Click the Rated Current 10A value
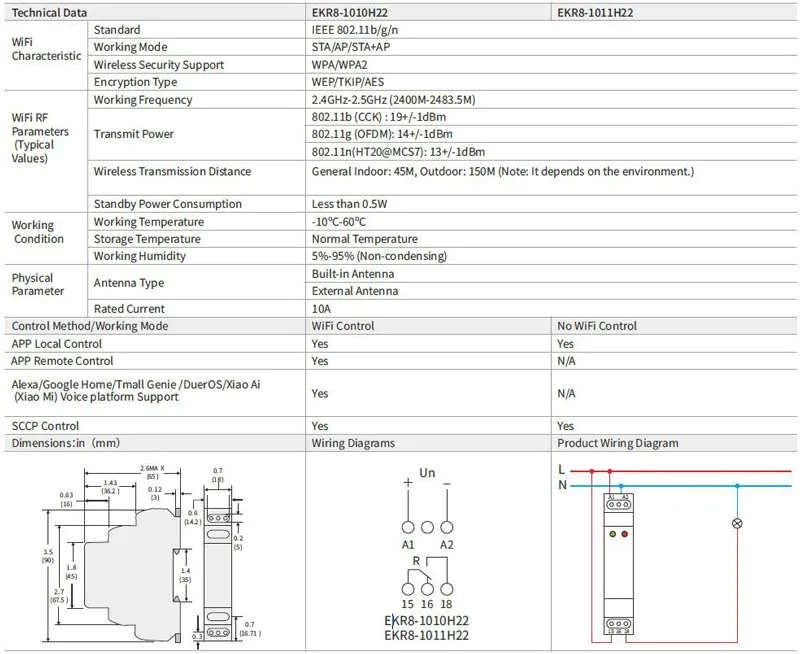 tap(321, 309)
